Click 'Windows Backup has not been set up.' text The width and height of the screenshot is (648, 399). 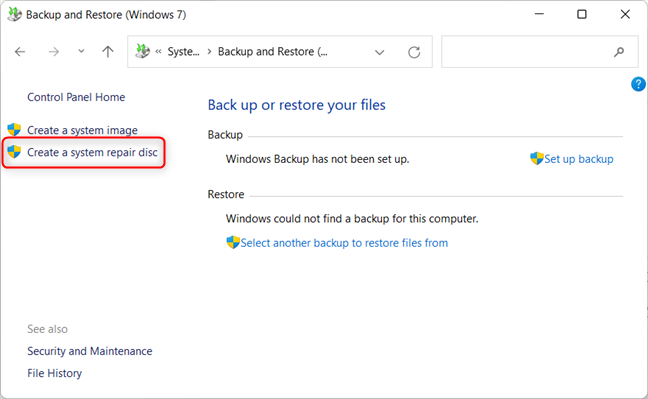click(x=317, y=159)
